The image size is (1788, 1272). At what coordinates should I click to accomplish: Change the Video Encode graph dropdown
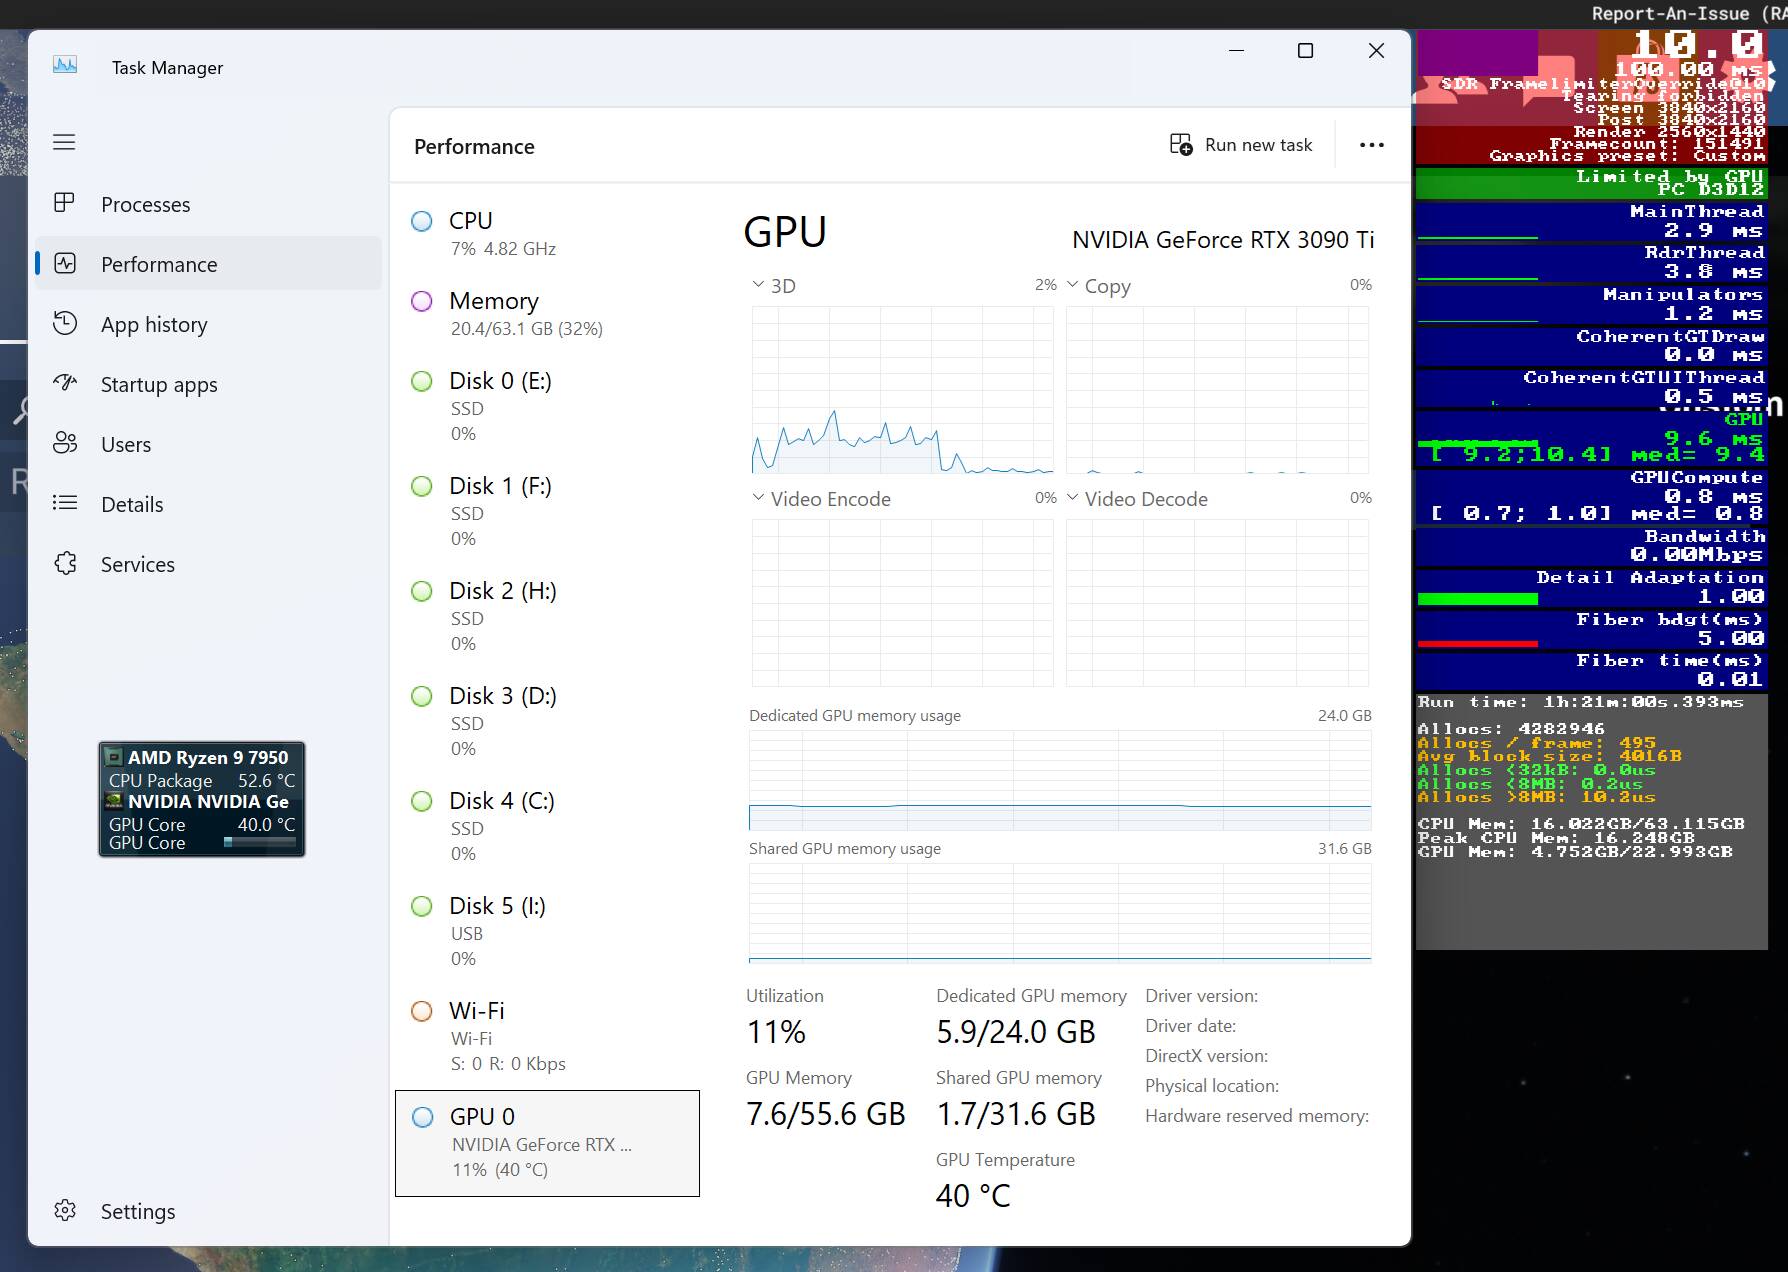(x=758, y=498)
